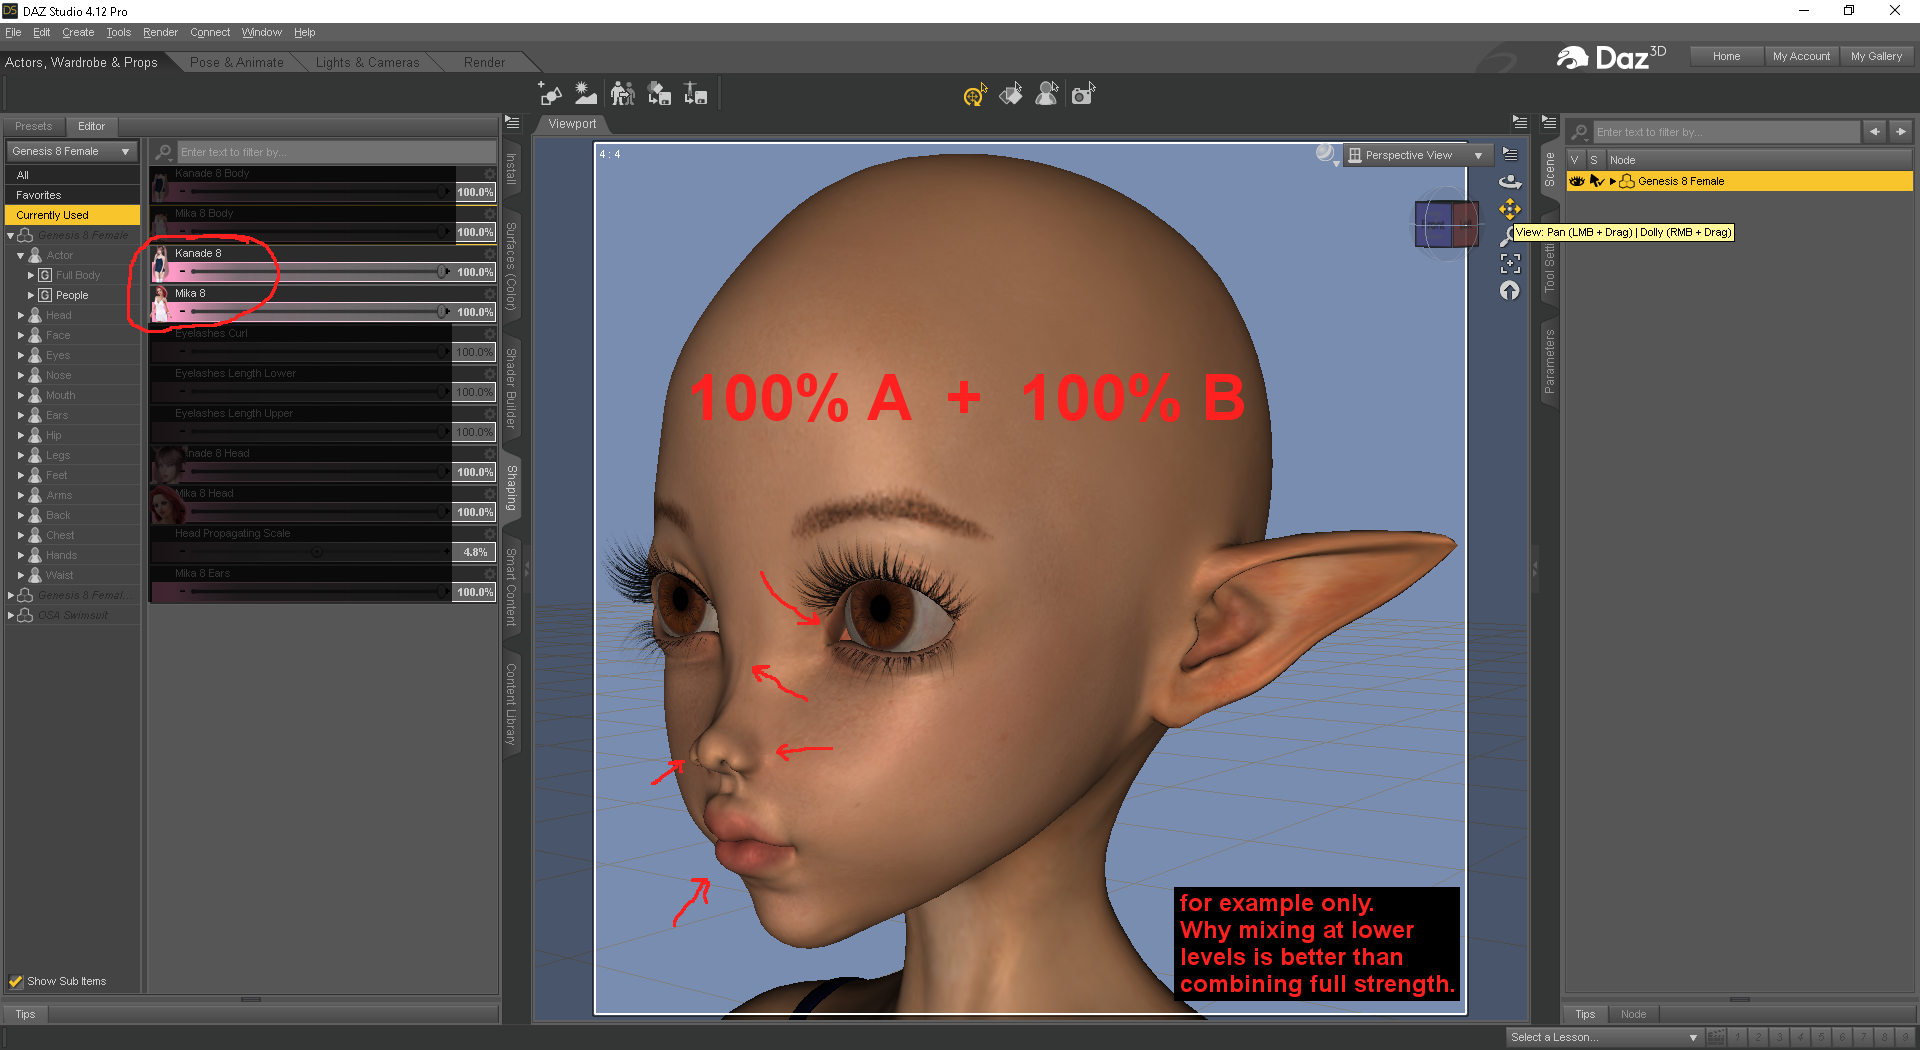Viewport: 1920px width, 1050px height.
Task: Click the save materials preset icon
Action: (x=659, y=94)
